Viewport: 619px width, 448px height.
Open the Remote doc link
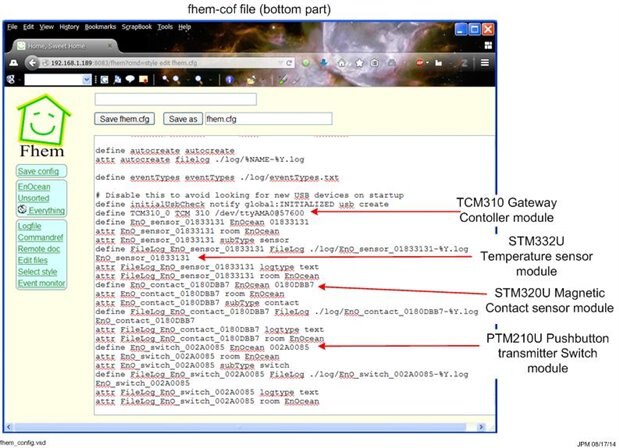[x=39, y=249]
